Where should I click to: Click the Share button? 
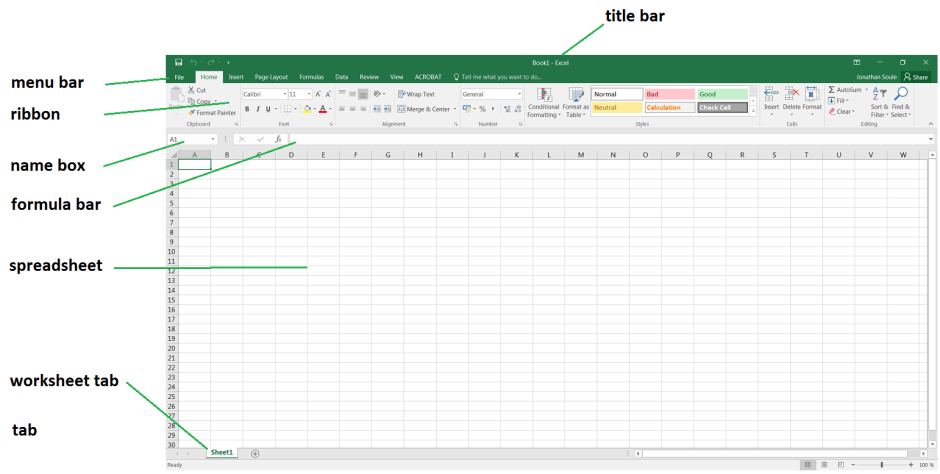[916, 77]
